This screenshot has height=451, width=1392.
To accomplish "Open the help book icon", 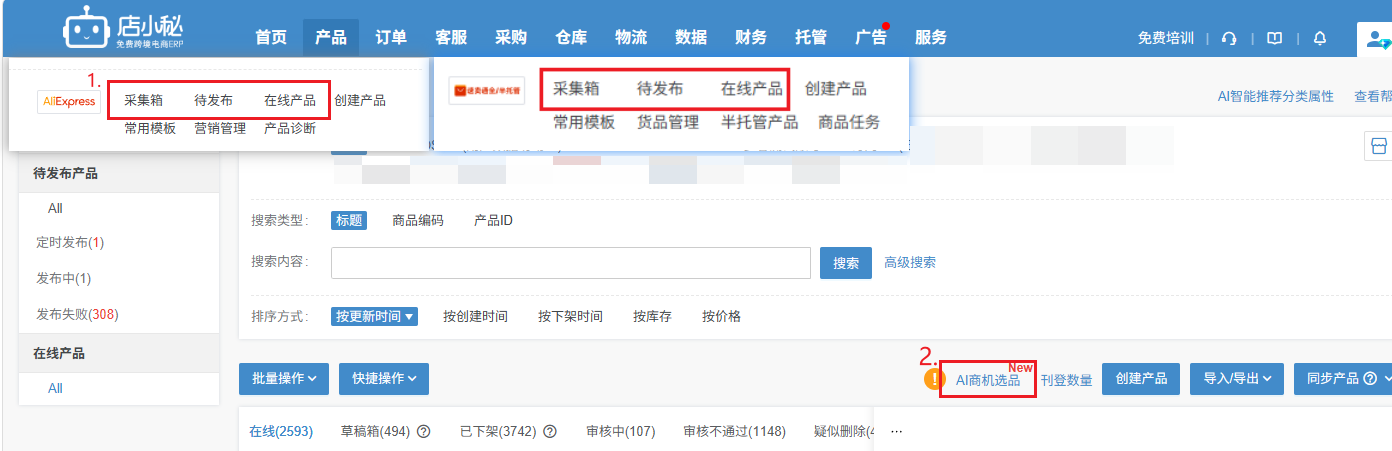I will pyautogui.click(x=1274, y=38).
